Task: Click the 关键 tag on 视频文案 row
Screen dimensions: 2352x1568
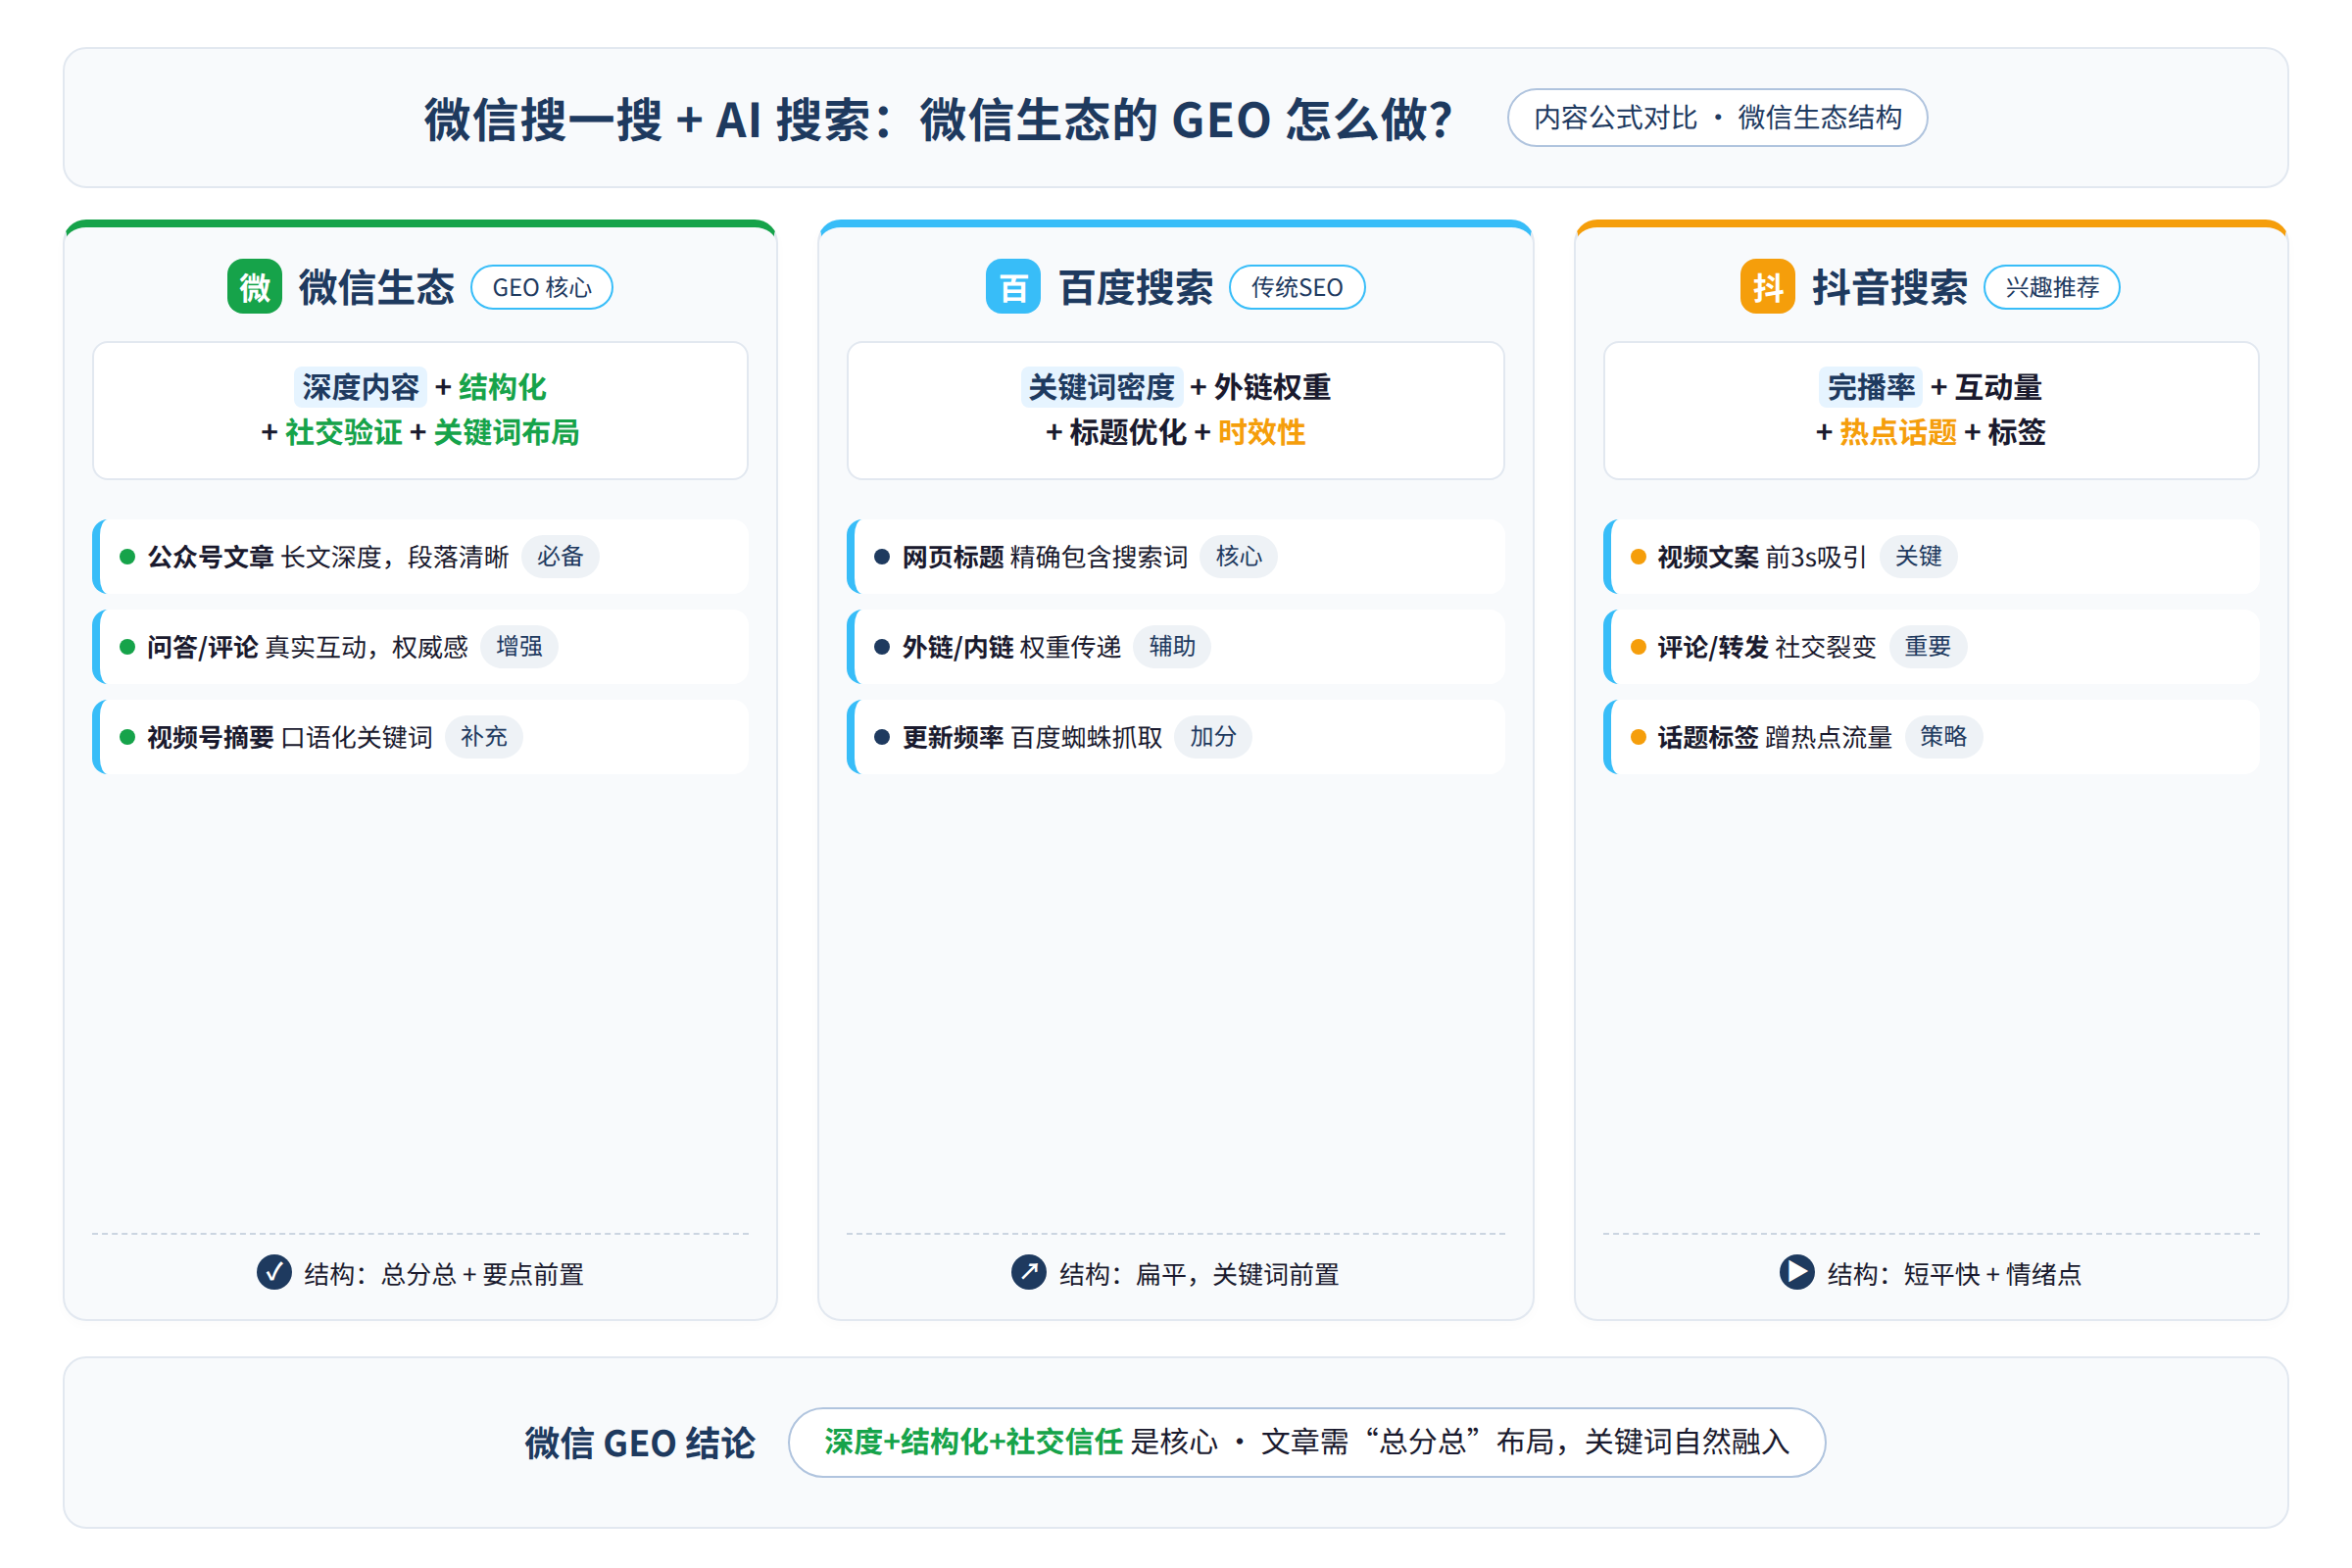Action: [x=1918, y=556]
